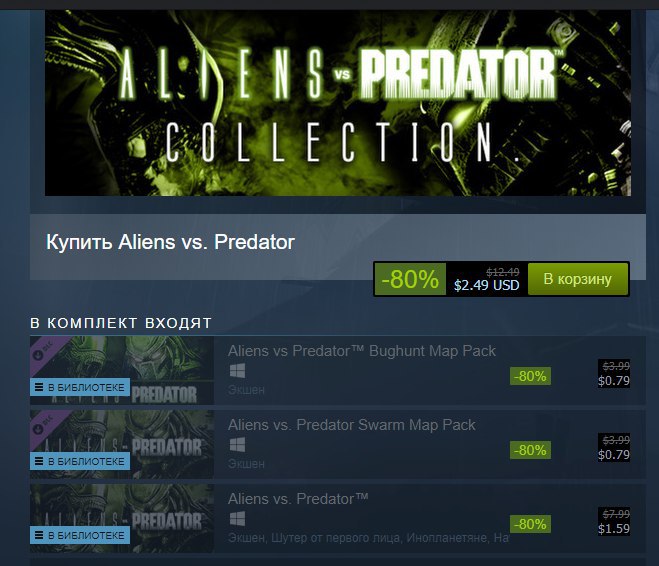Click 'В библиотеке' label on Bughunt Map Pack
659x566 pixels.
pos(80,387)
